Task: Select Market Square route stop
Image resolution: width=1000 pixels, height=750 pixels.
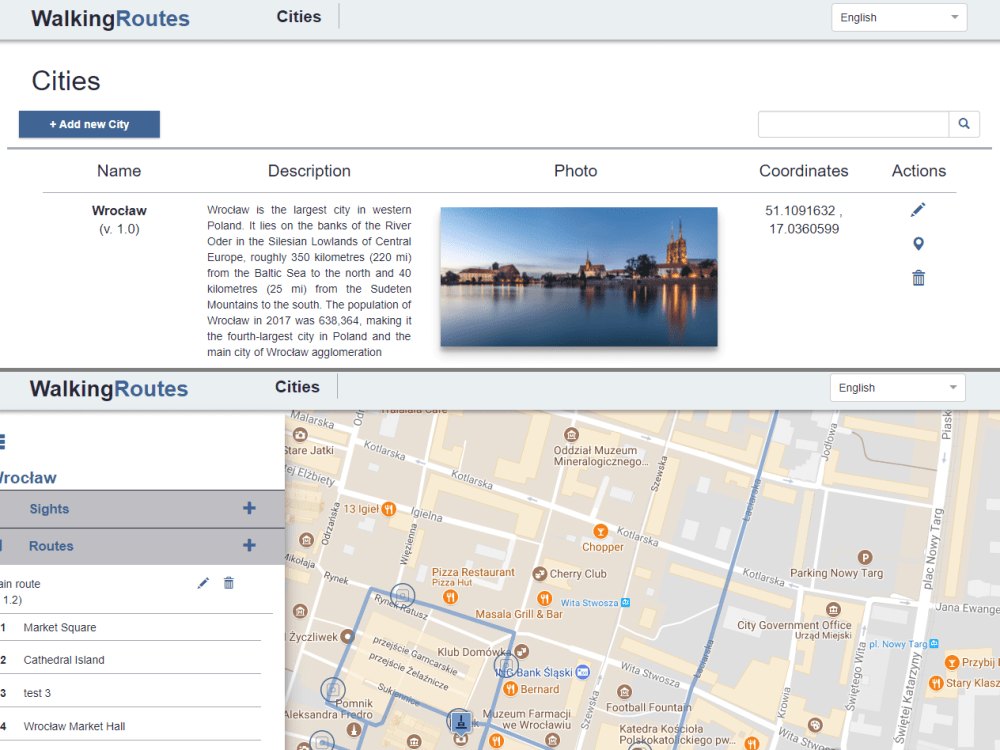Action: pos(60,628)
